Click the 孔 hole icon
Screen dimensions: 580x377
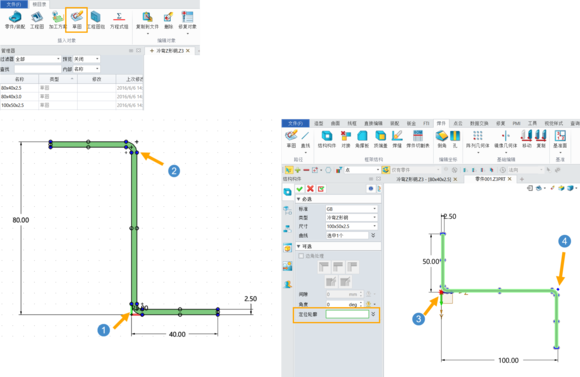[455, 136]
